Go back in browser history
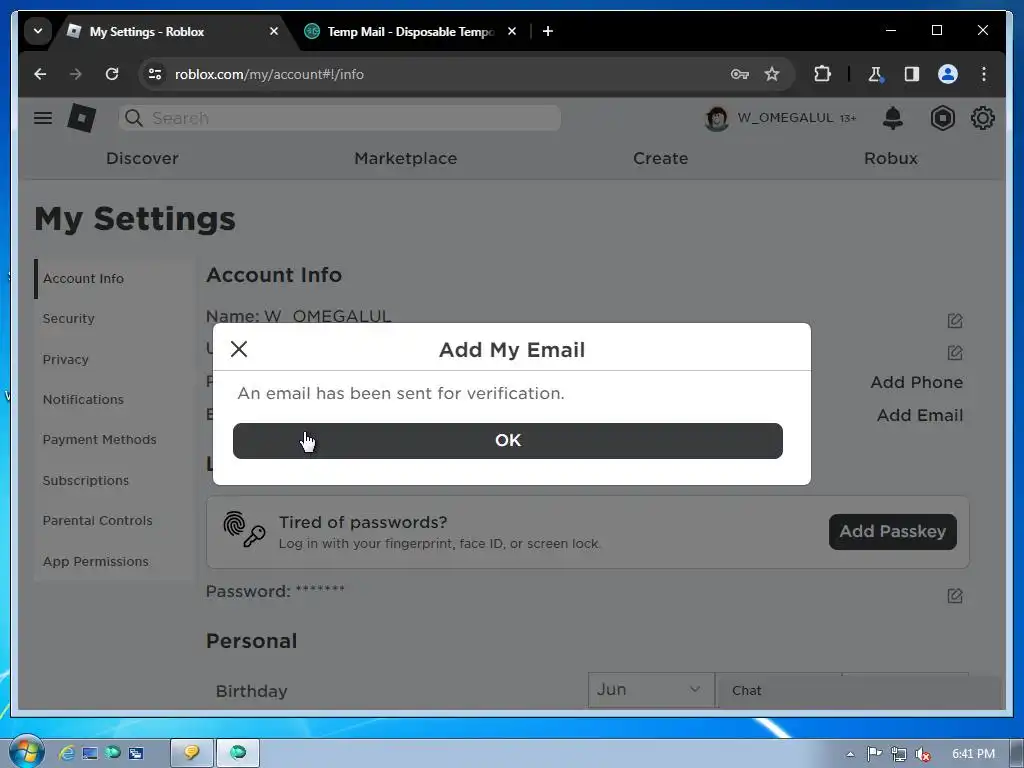The width and height of the screenshot is (1024, 768). (40, 74)
